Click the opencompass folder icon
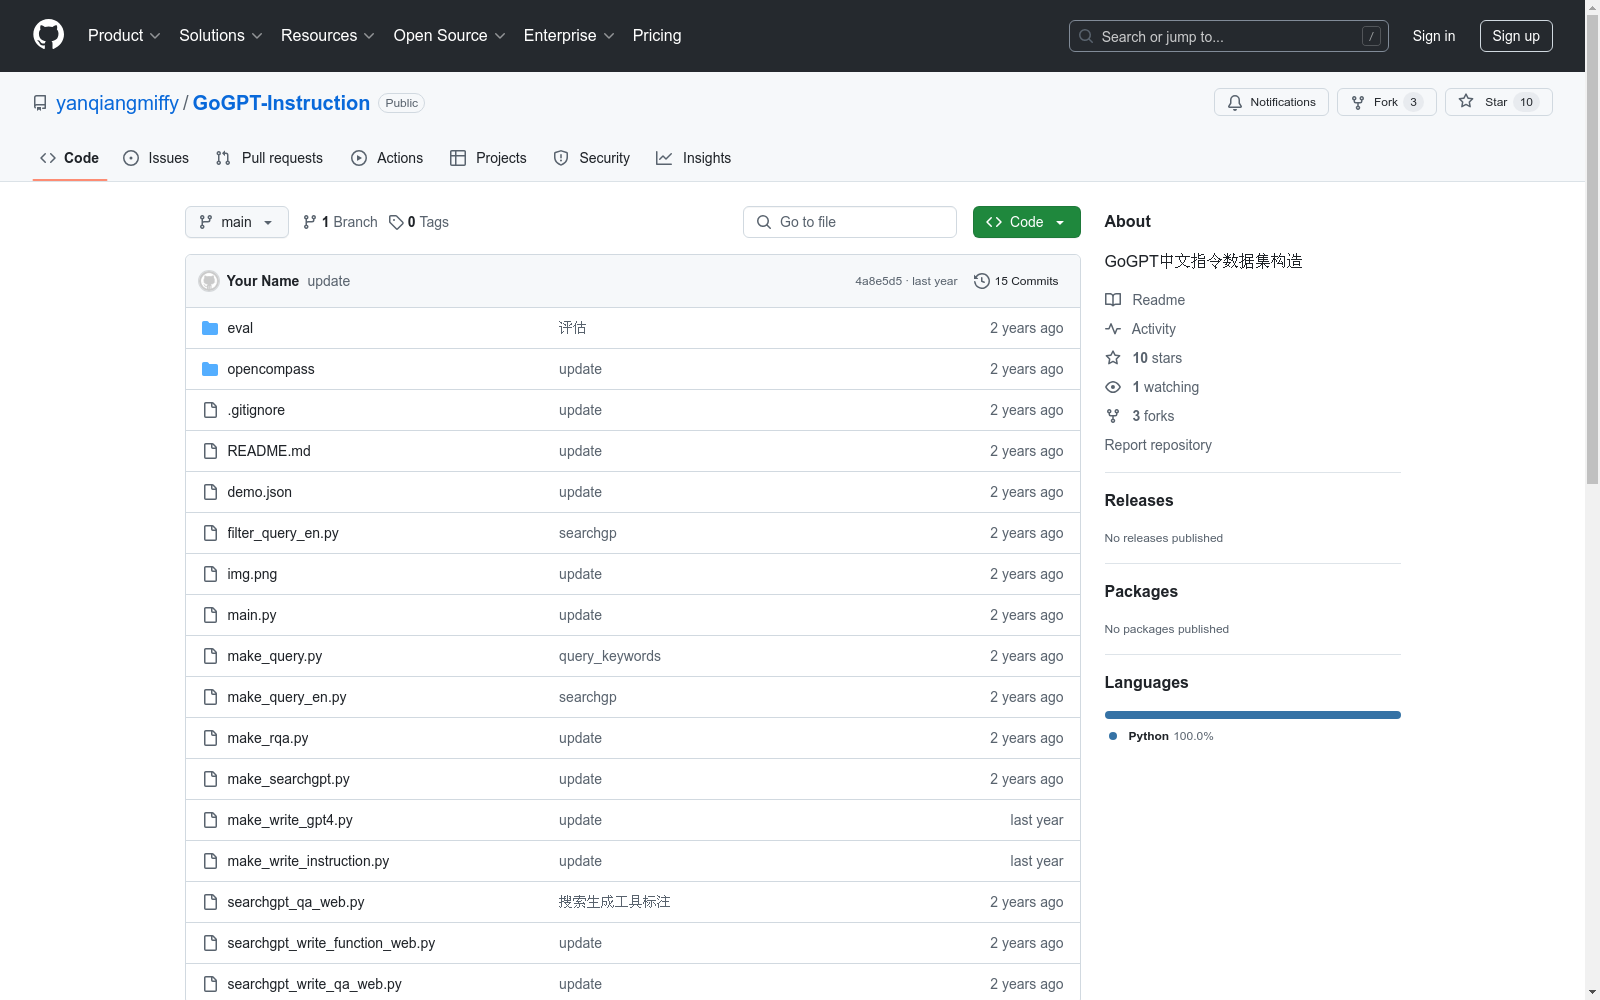1600x1000 pixels. point(210,369)
